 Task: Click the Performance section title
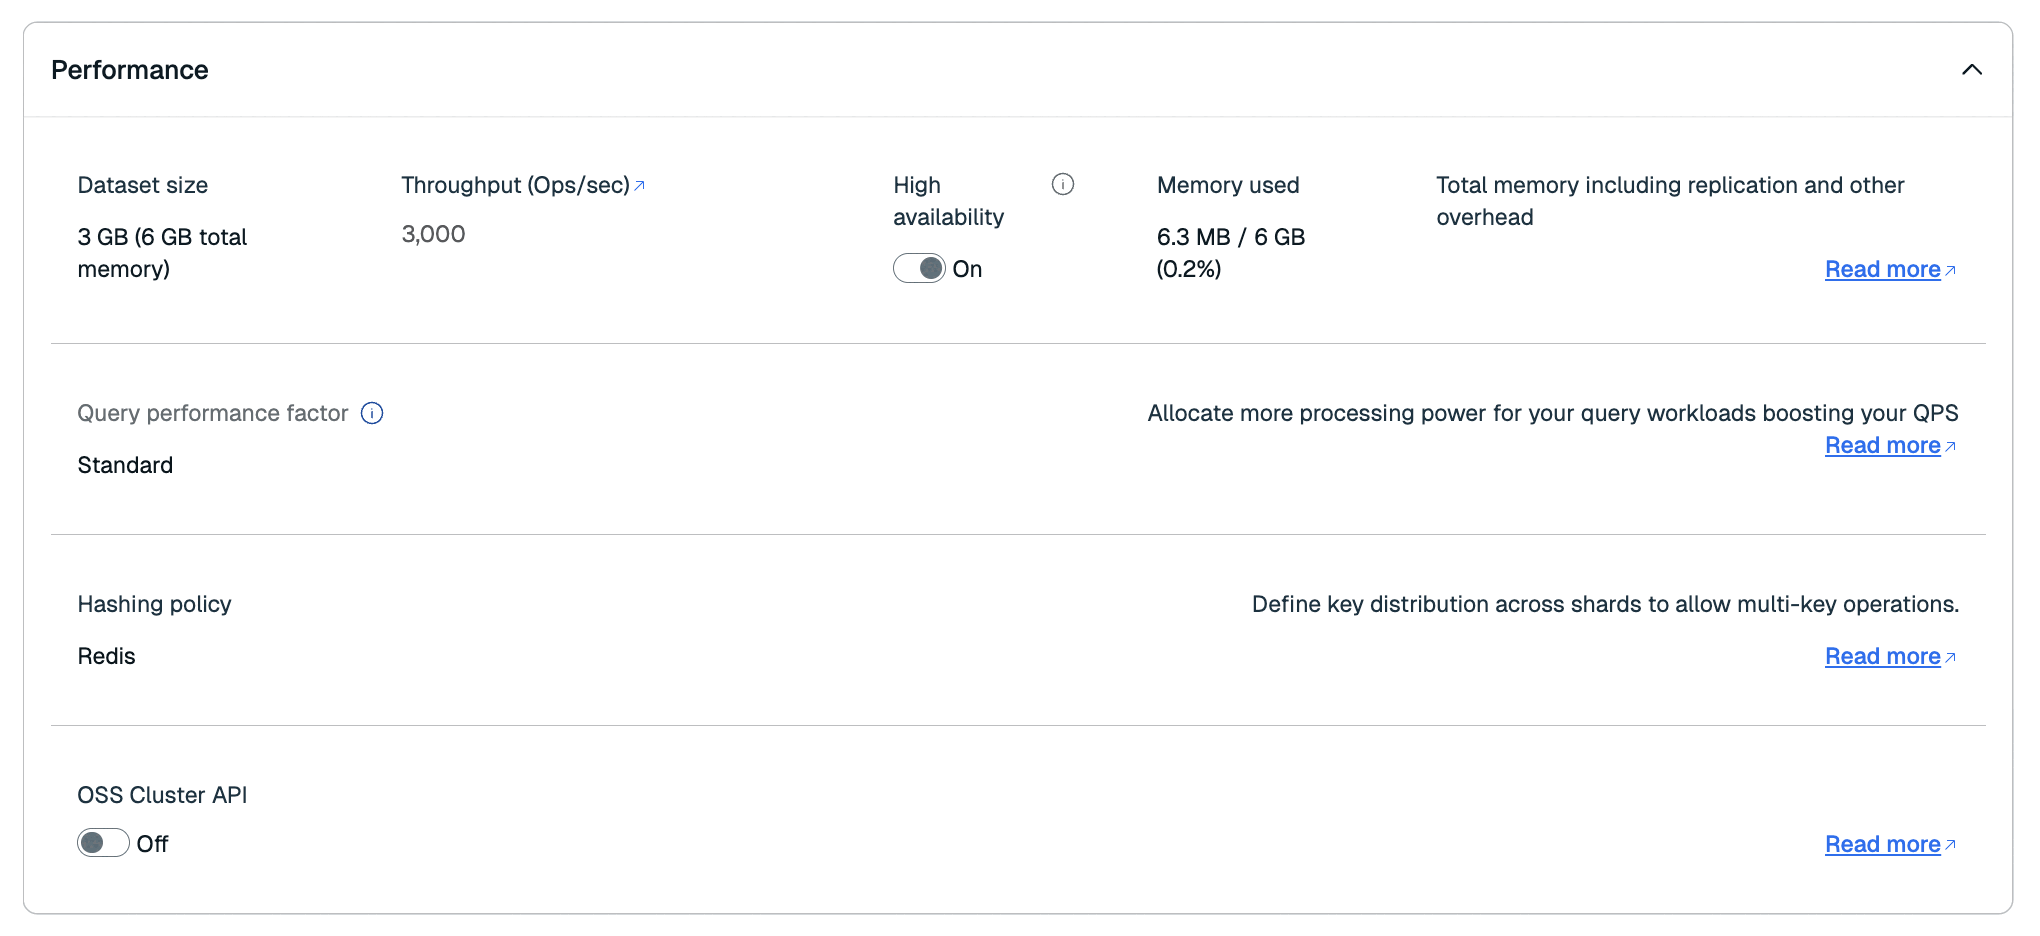pos(130,70)
